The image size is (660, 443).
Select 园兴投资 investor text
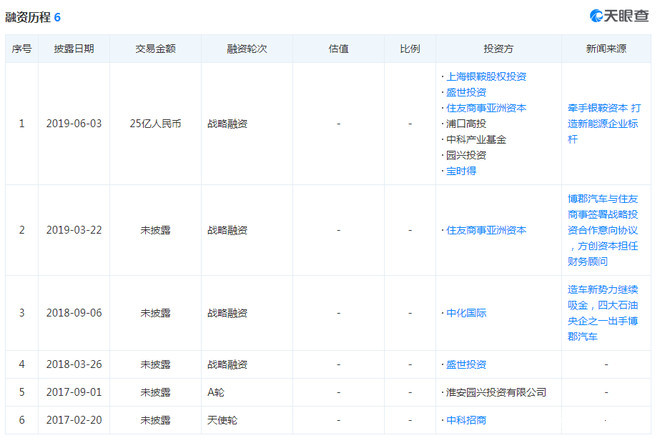coord(466,155)
